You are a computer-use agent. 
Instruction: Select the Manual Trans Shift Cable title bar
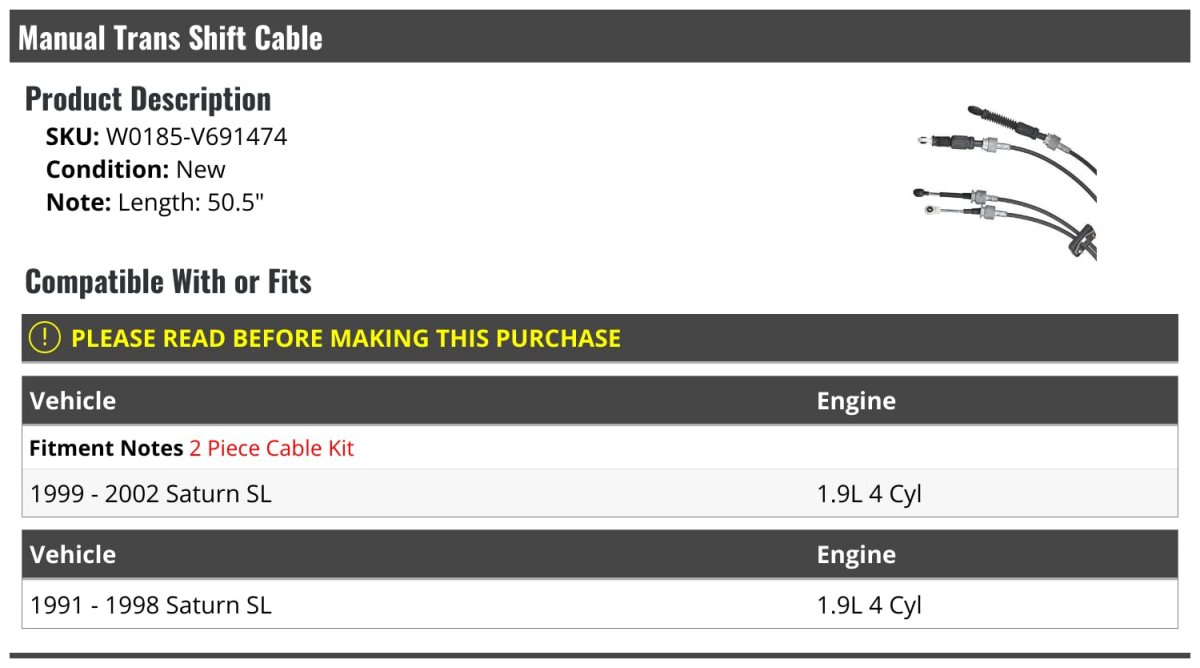click(600, 37)
